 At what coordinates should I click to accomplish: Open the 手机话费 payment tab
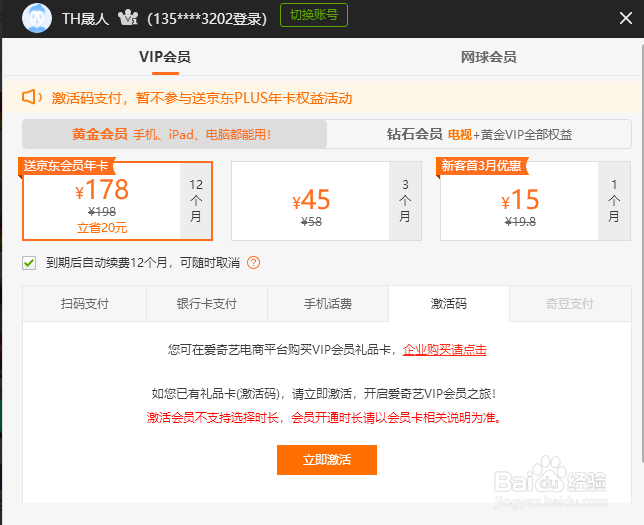click(328, 304)
